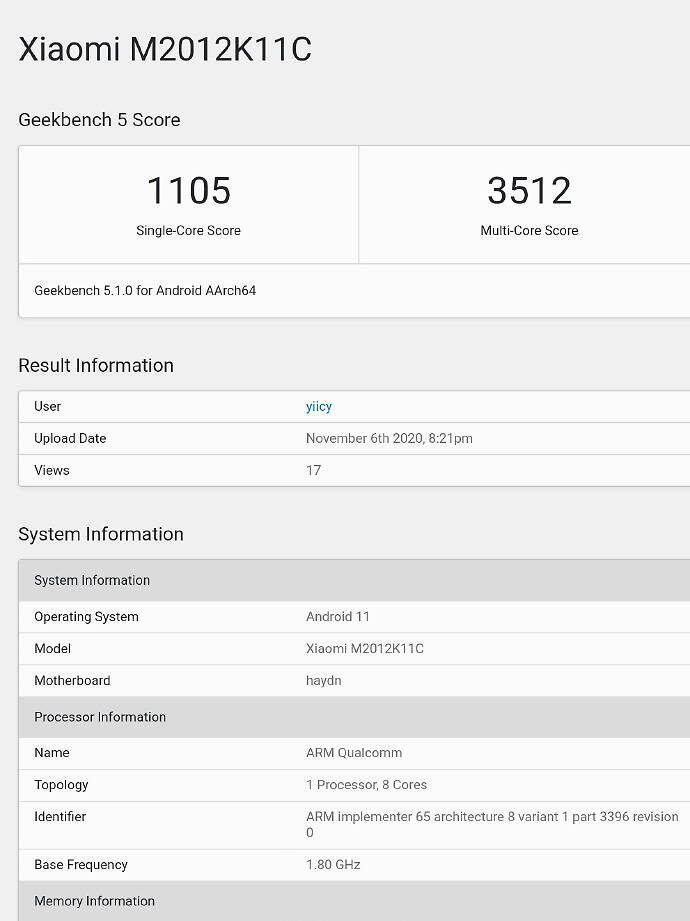Image resolution: width=690 pixels, height=921 pixels.
Task: Select the Xiaomi M2012K11C page title
Action: pyautogui.click(x=165, y=49)
